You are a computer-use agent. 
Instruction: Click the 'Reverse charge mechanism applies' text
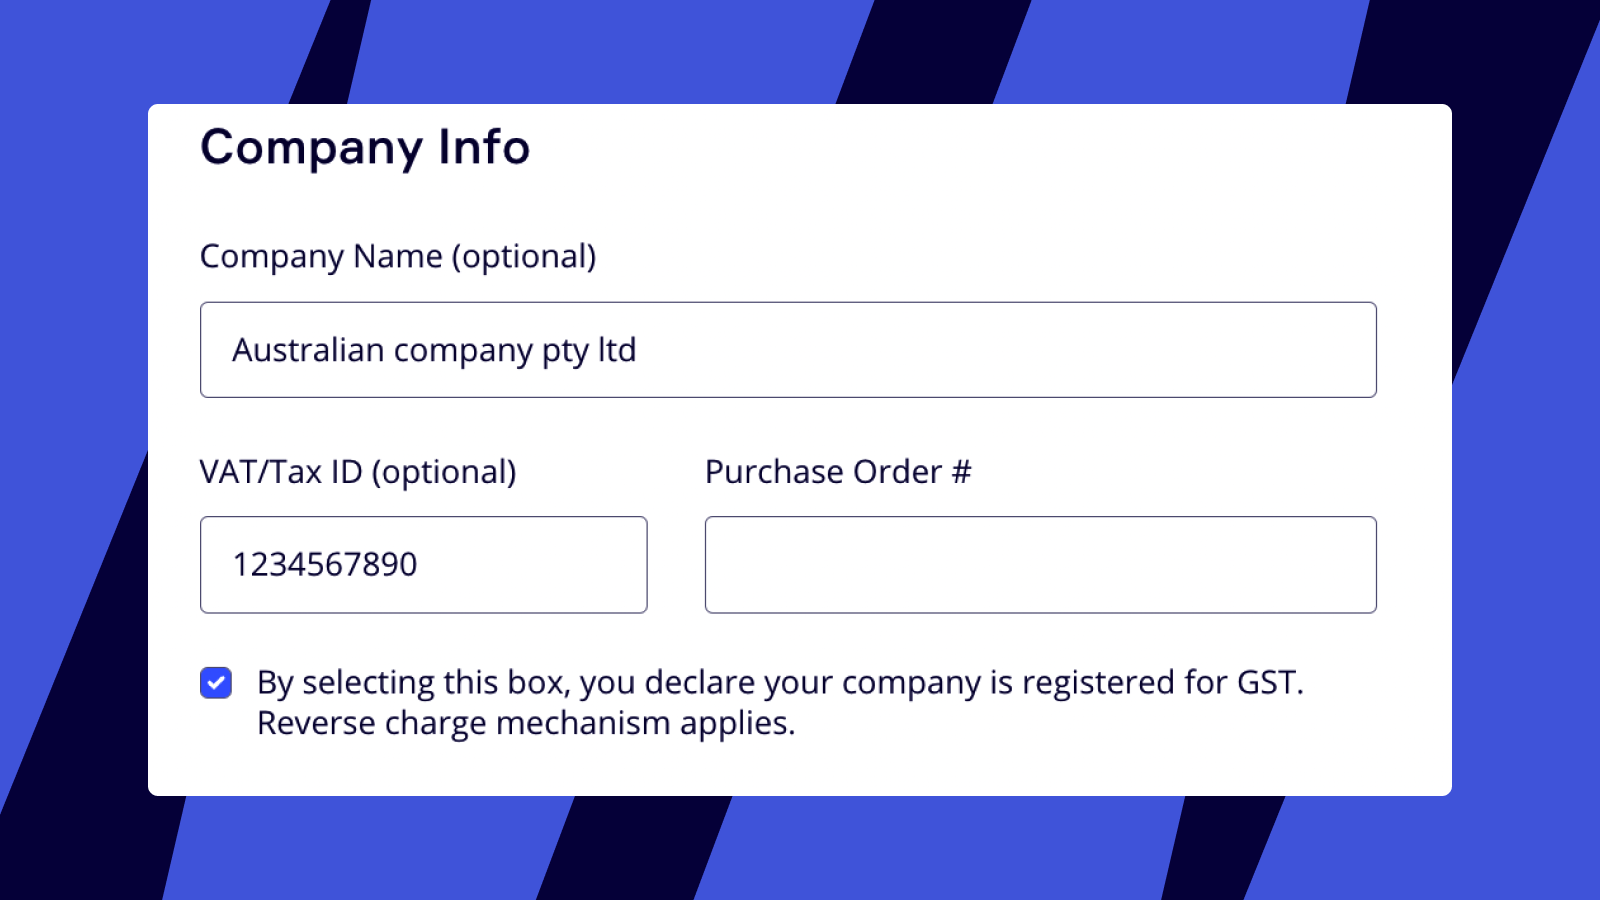(x=527, y=722)
